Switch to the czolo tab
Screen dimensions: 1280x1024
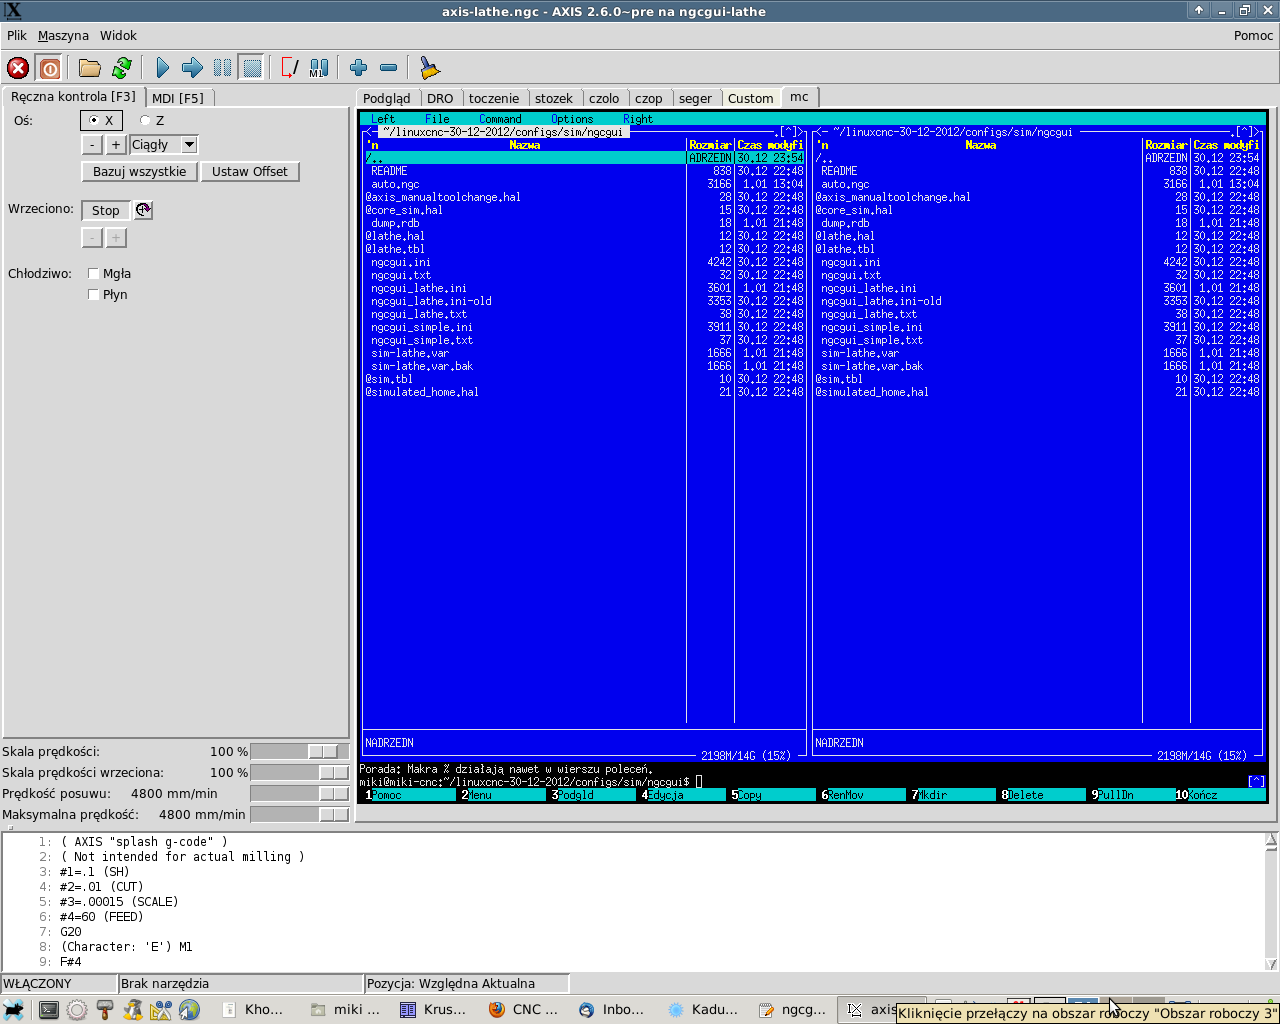pyautogui.click(x=604, y=98)
